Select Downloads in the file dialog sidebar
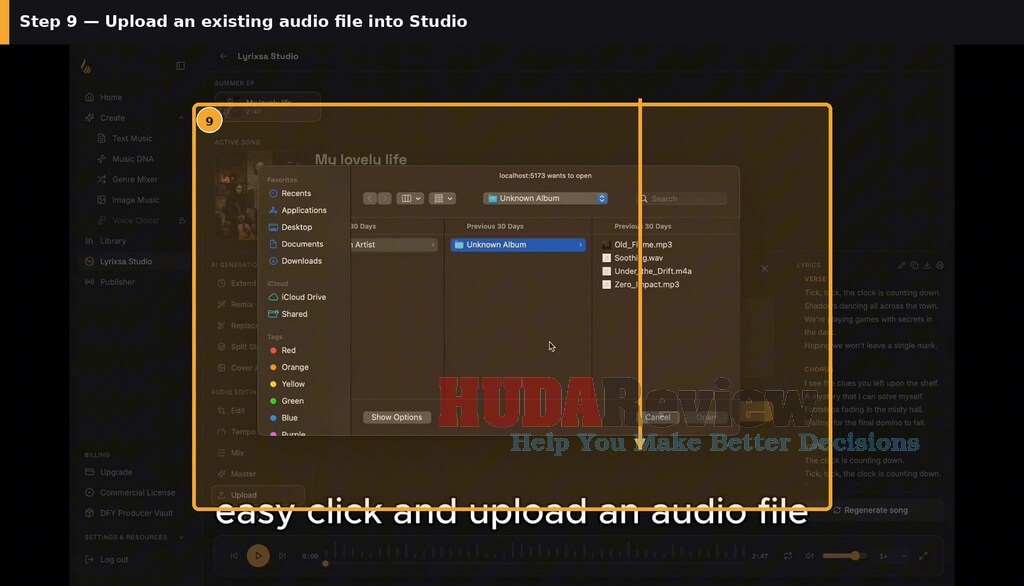Screen dimensions: 1024x586 tap(295, 261)
